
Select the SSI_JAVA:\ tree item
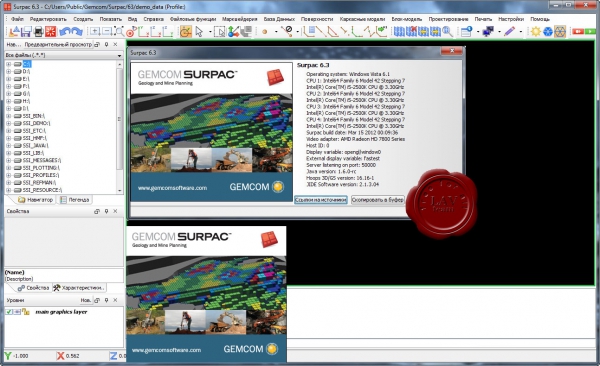click(35, 145)
